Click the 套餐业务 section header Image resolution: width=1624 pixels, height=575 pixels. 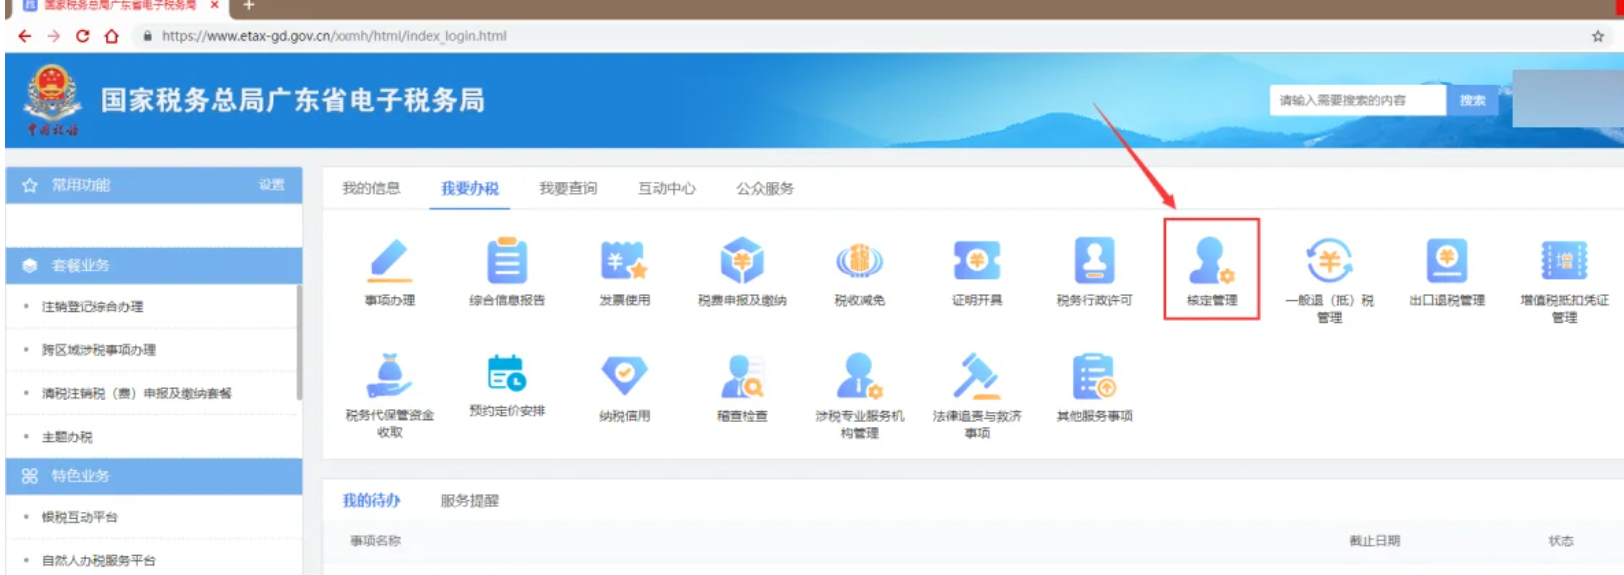click(154, 265)
